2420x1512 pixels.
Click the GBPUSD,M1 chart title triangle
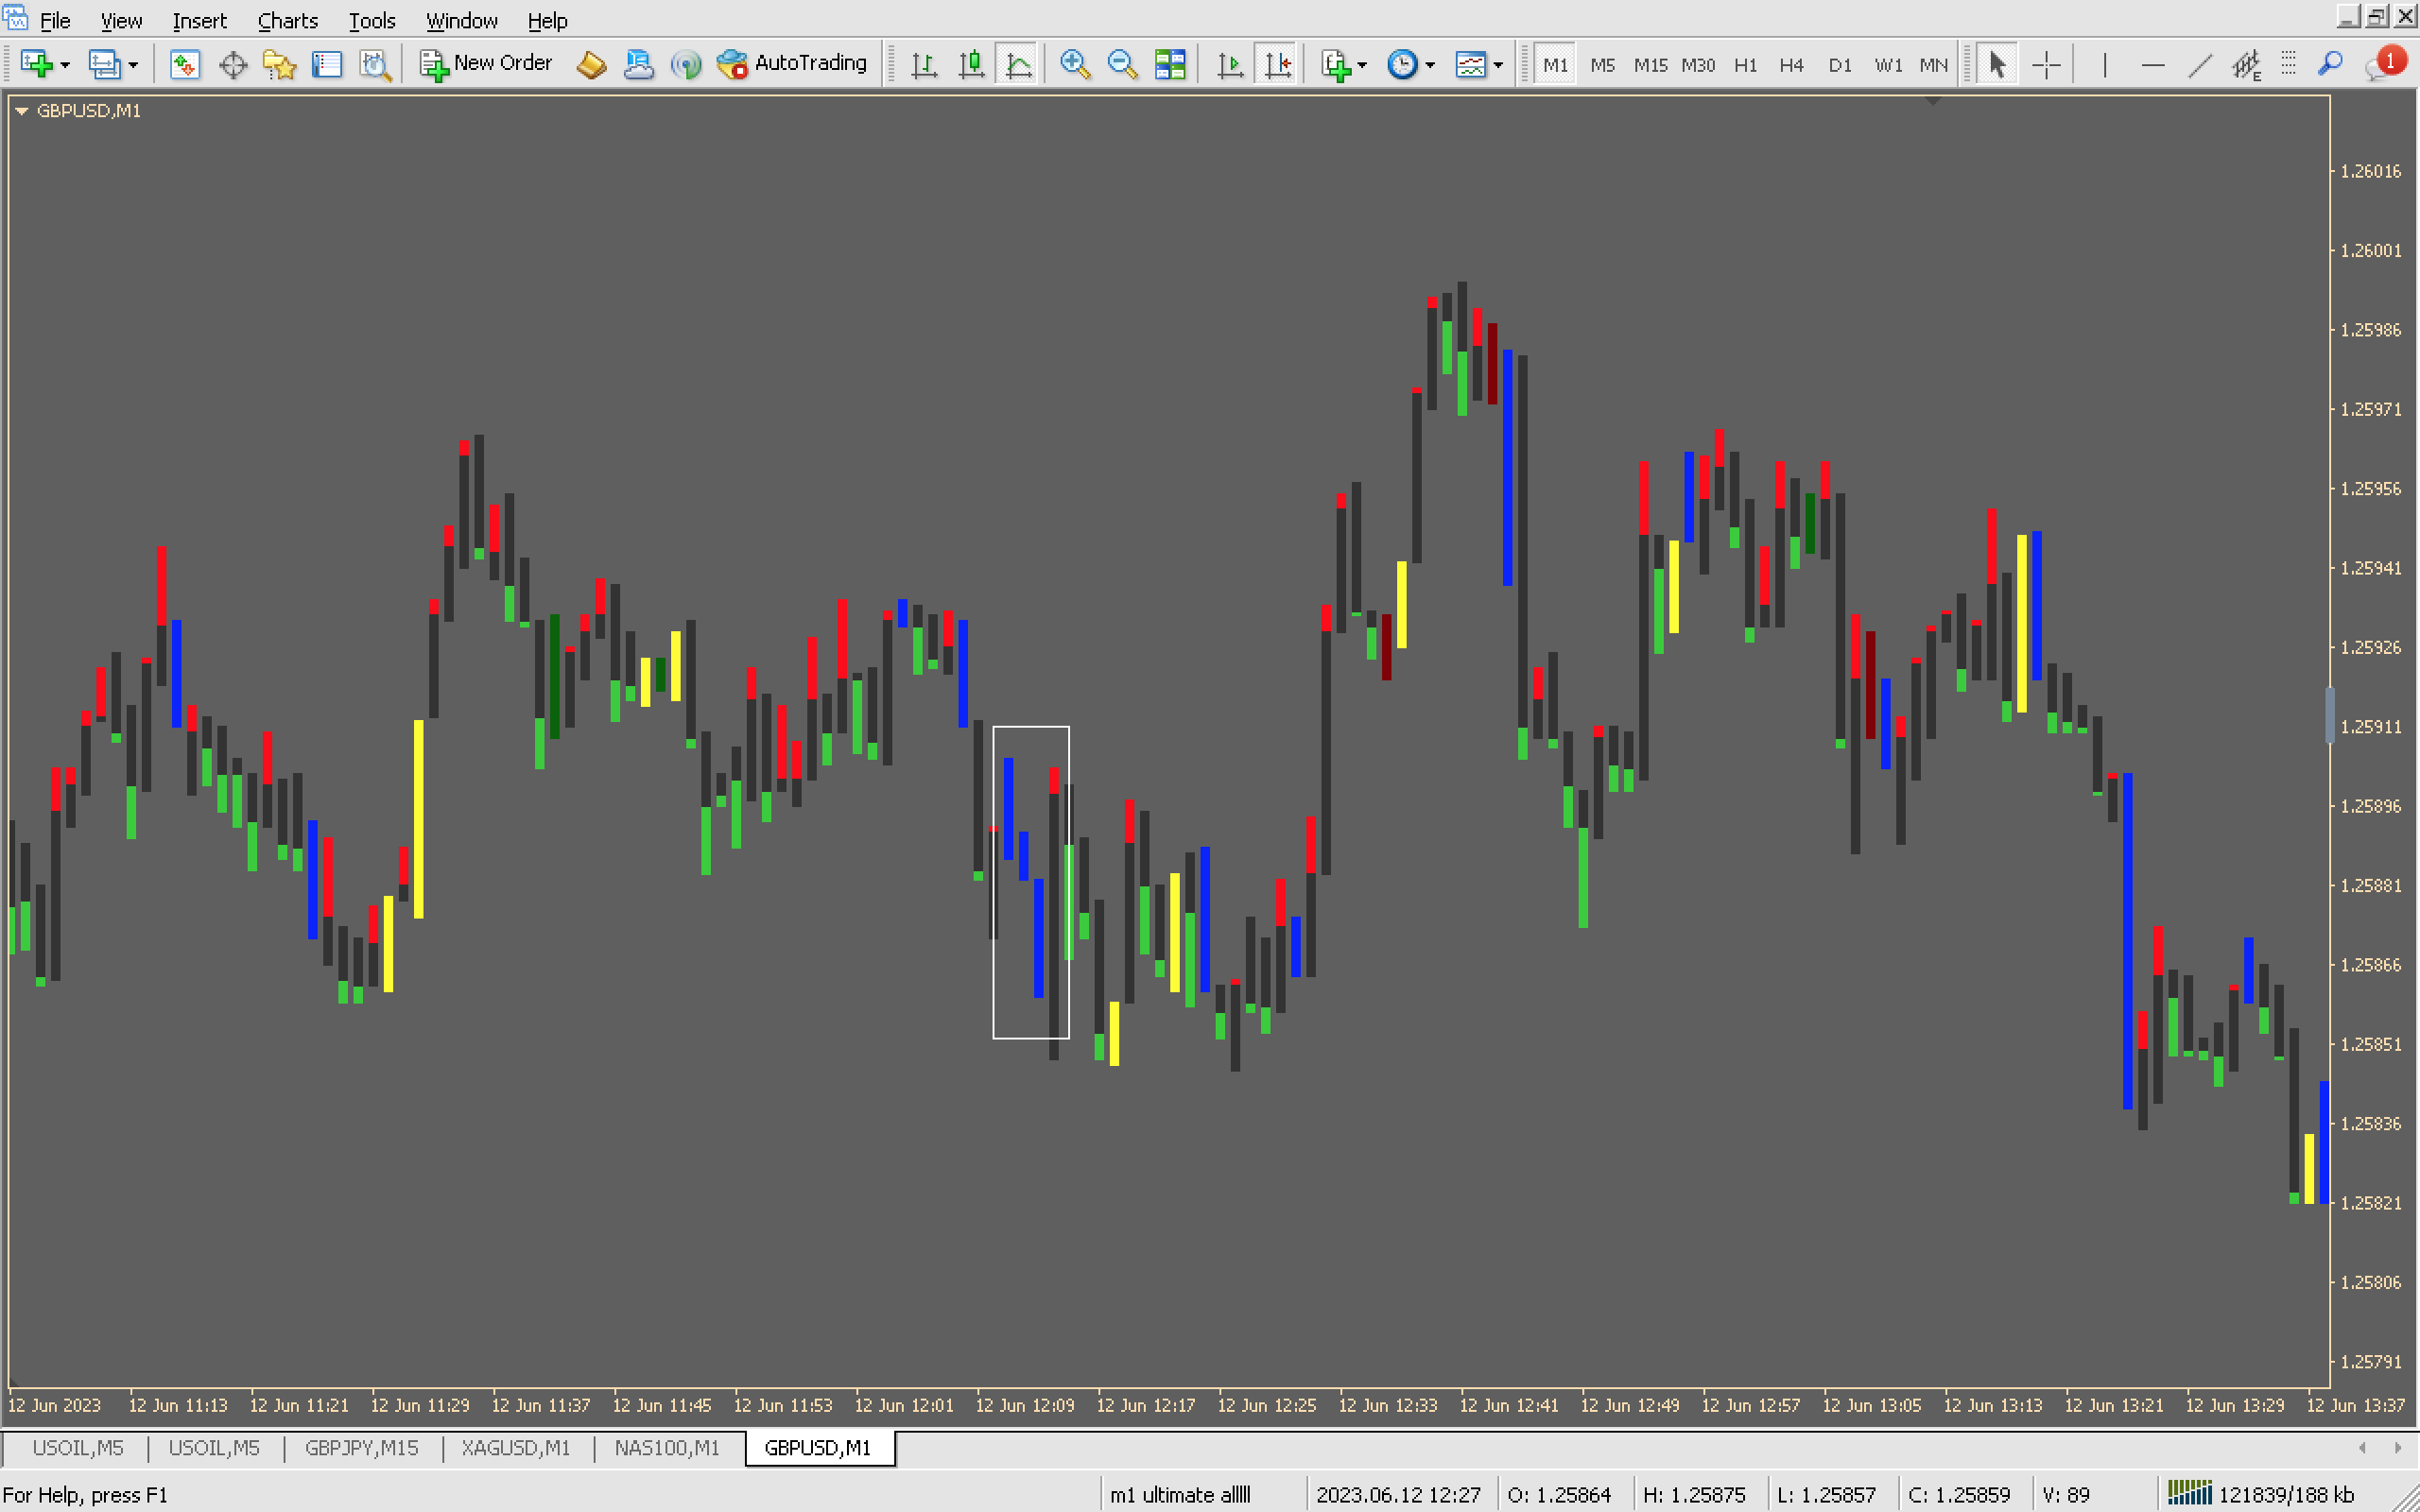pyautogui.click(x=21, y=111)
